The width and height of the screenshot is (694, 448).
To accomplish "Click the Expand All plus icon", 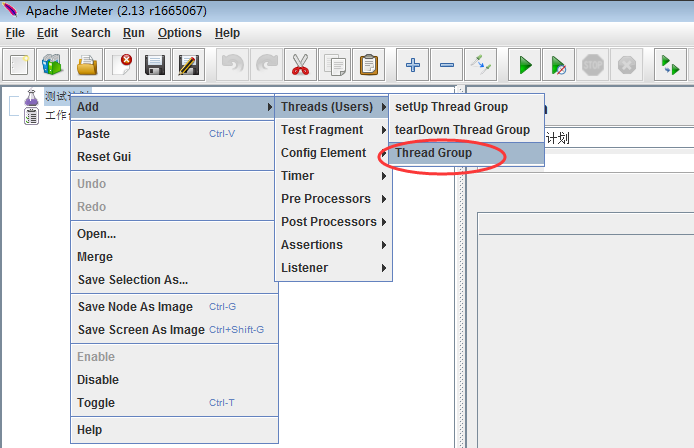I will 413,65.
